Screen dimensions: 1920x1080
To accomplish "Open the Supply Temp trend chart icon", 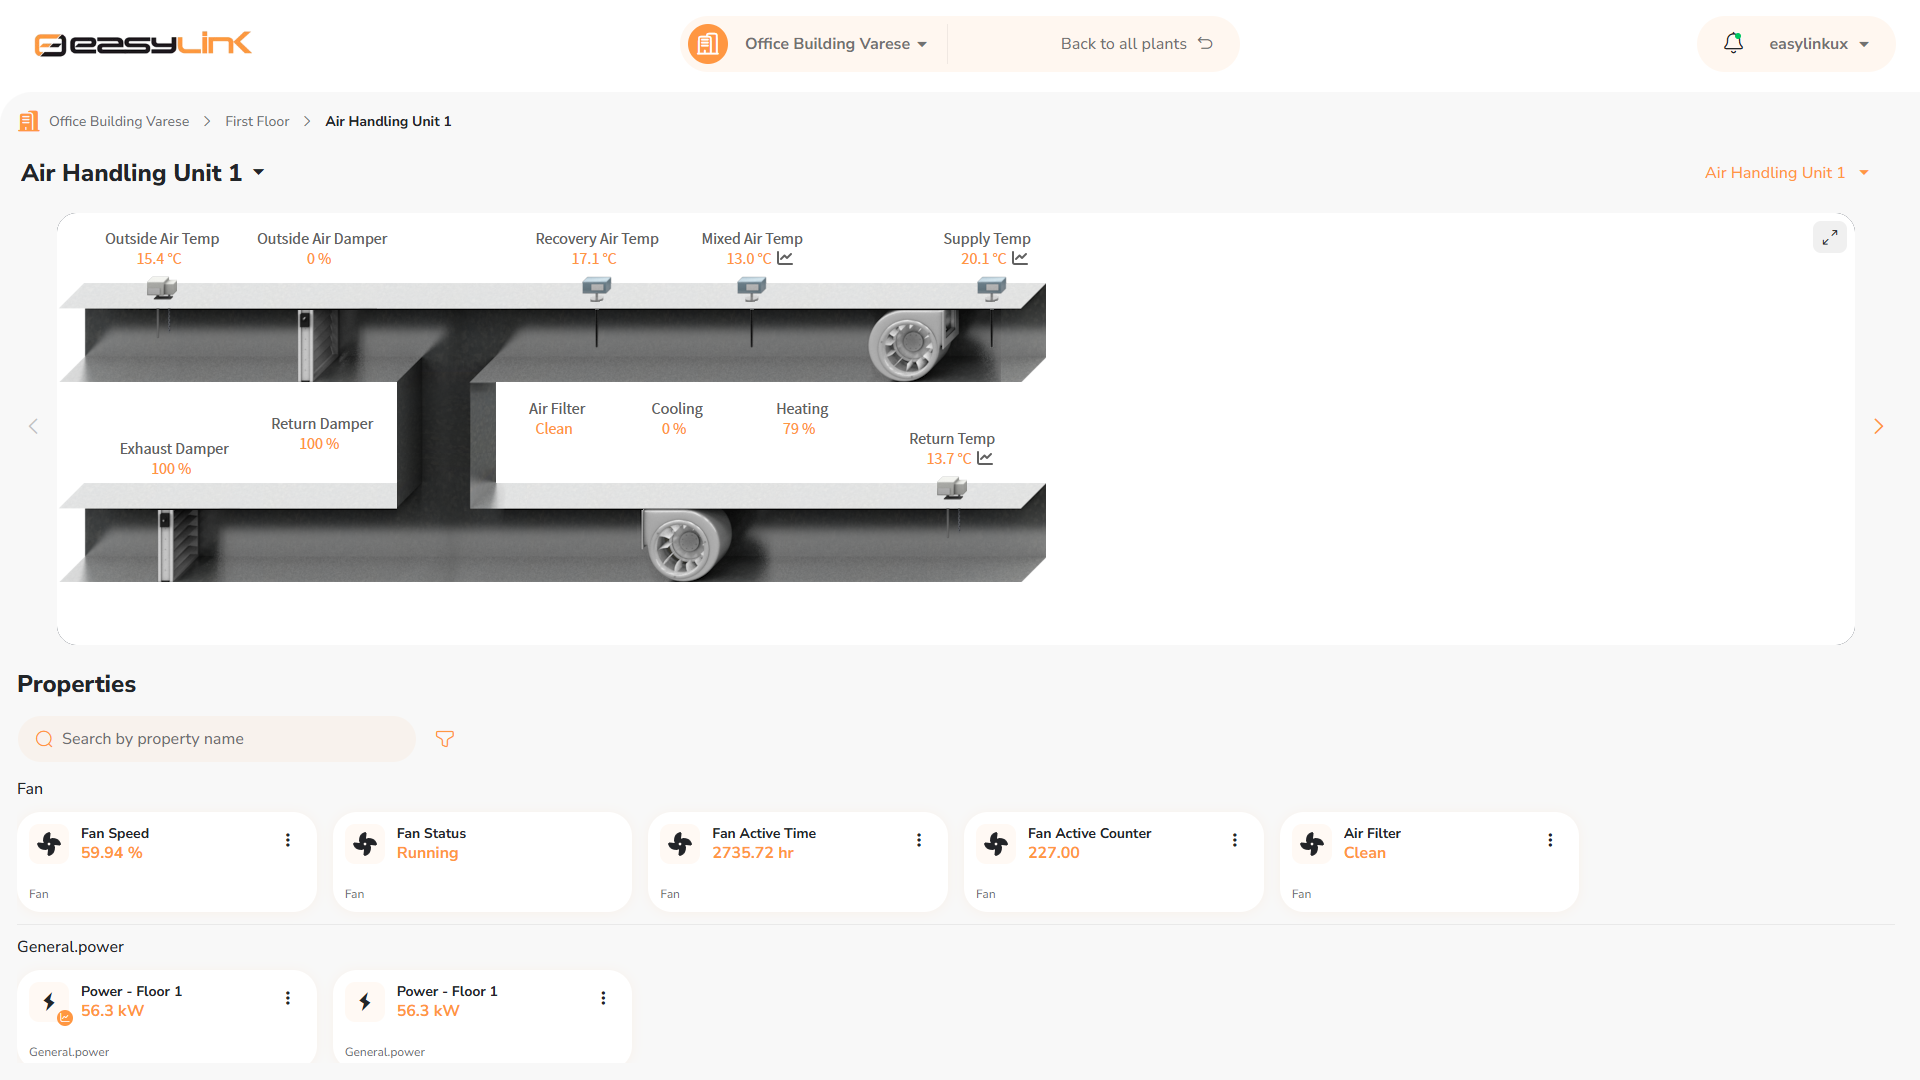I will (1020, 258).
